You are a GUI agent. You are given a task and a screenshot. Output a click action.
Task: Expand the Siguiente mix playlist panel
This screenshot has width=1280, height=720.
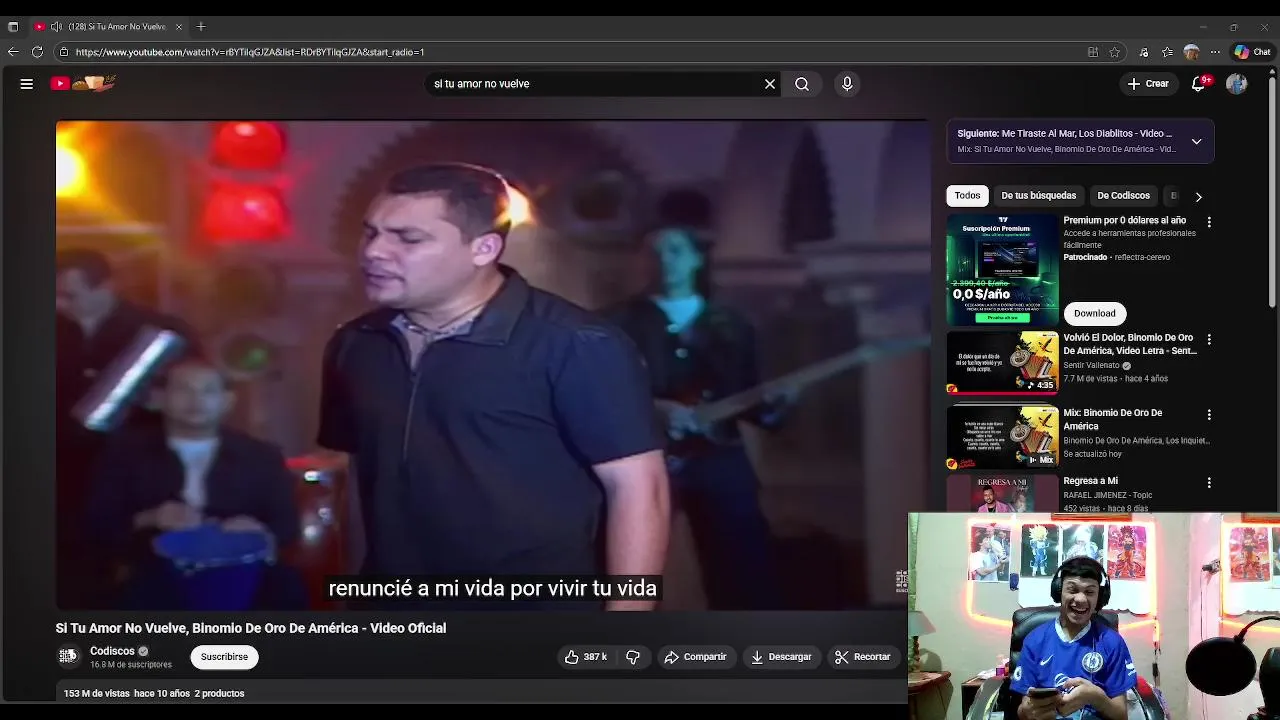click(1196, 141)
